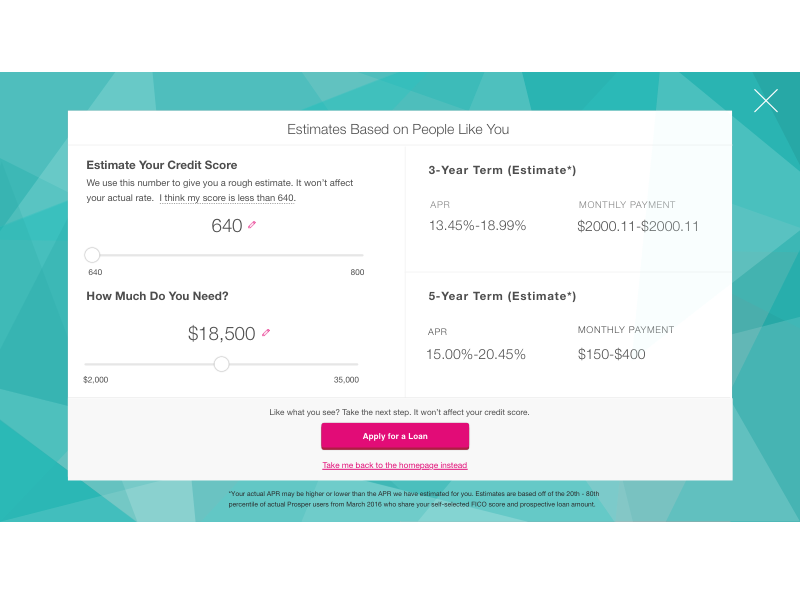The height and width of the screenshot is (600, 800).
Task: Click the pencil icon beside $18,500
Action: [266, 333]
